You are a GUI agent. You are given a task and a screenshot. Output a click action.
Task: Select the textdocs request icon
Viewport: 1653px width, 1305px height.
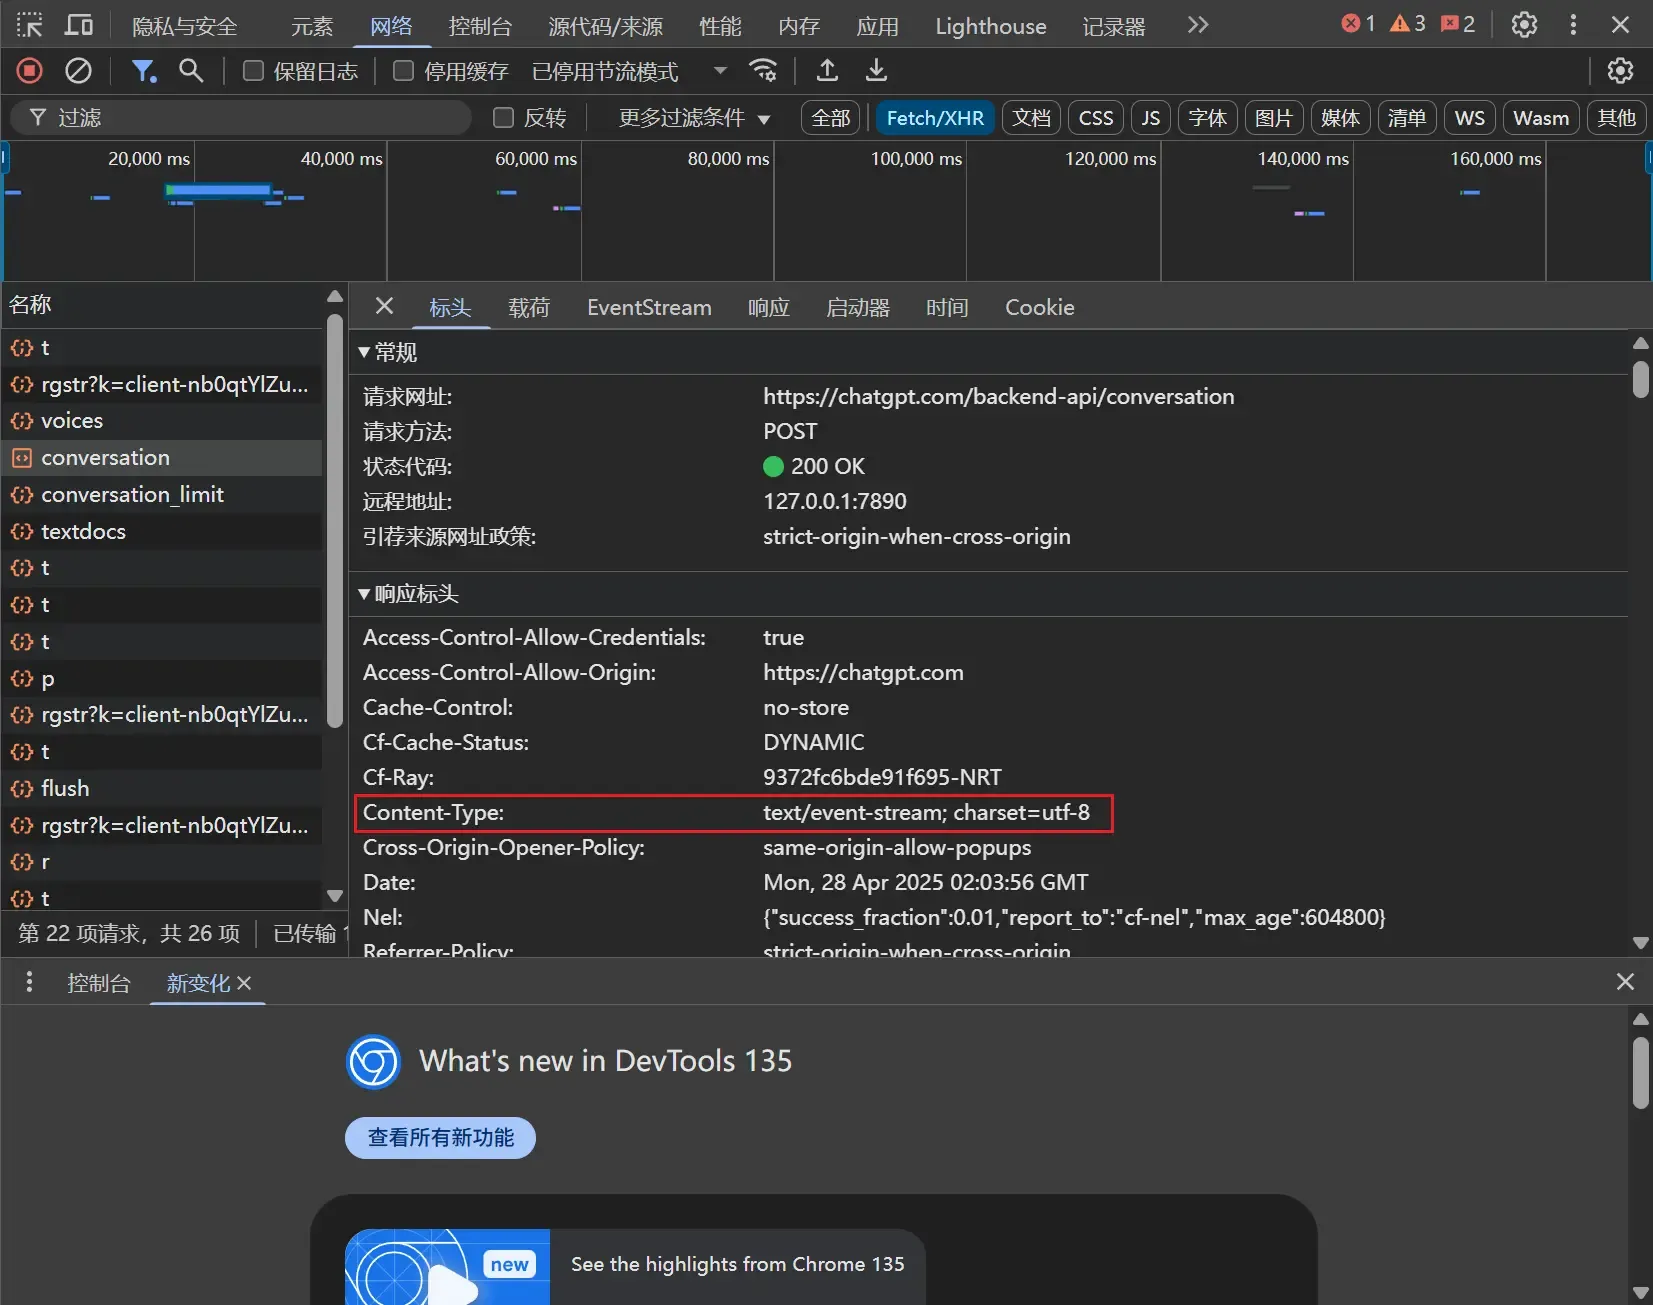[x=21, y=532]
